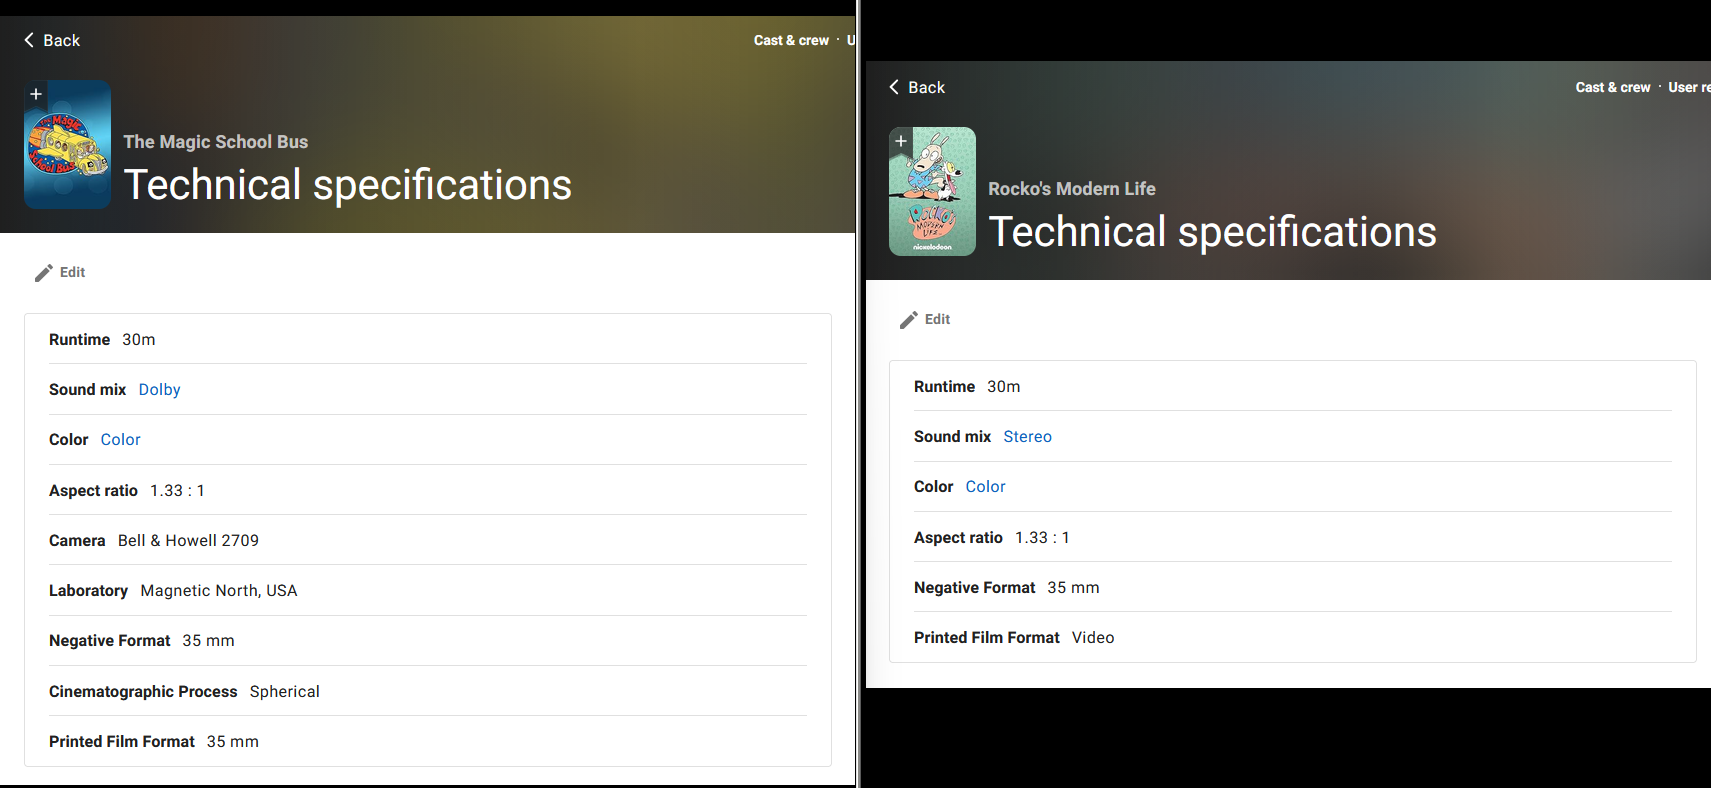Viewport: 1711px width, 788px height.
Task: Follow the Color link in Magic School Bus specs
Action: (121, 440)
